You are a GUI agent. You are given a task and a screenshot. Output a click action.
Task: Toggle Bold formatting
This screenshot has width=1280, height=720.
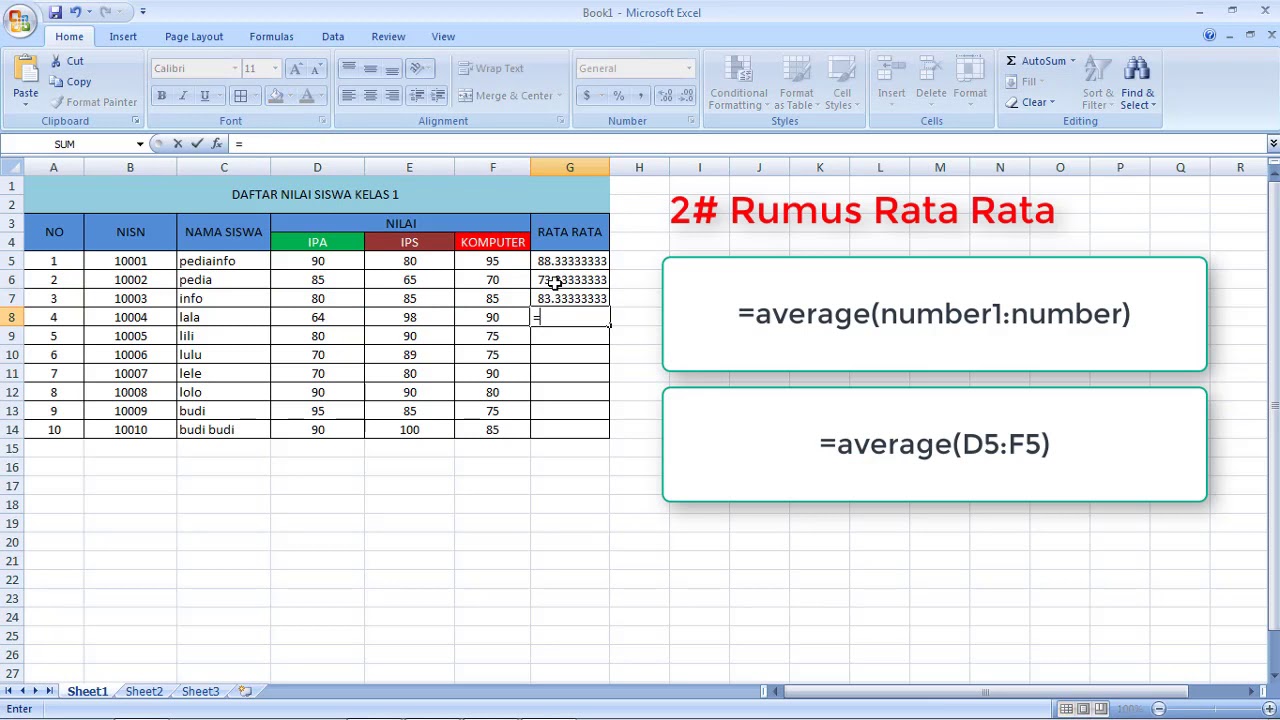(x=161, y=96)
